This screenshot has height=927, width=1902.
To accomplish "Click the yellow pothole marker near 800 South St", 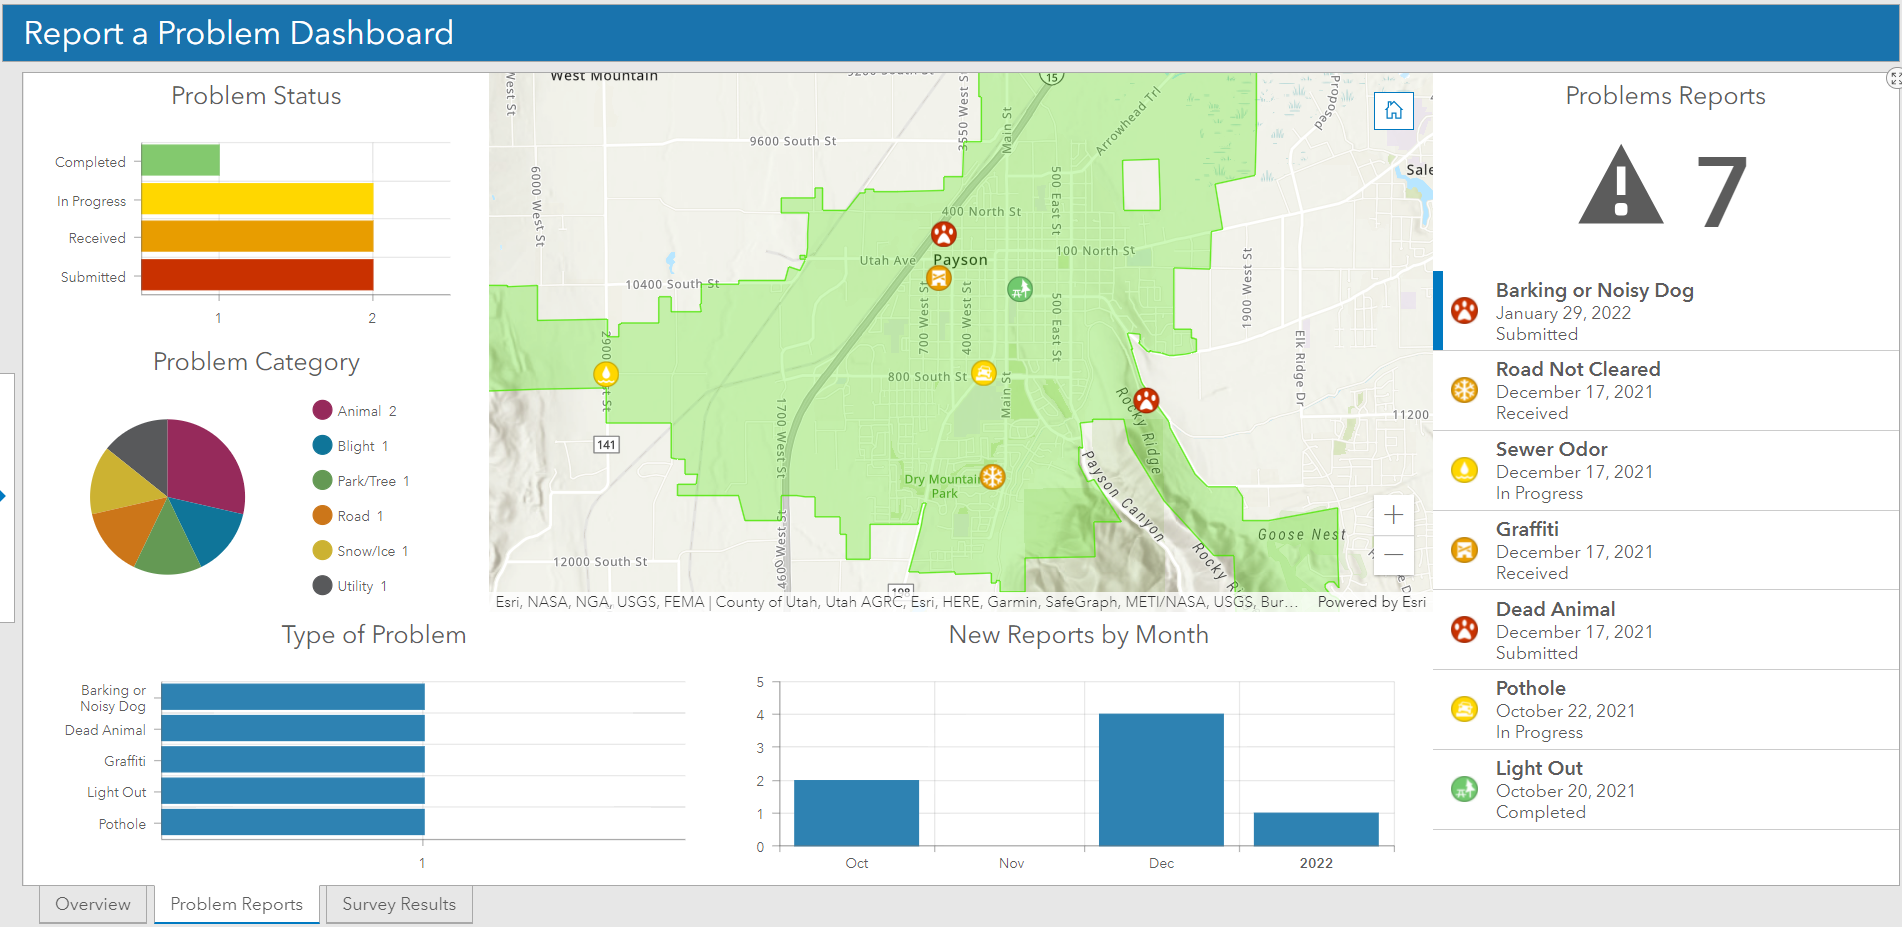I will [984, 374].
